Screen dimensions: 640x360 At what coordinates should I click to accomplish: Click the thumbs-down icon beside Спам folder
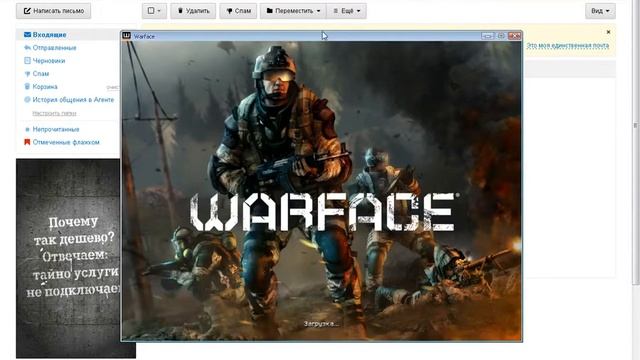click(x=27, y=74)
